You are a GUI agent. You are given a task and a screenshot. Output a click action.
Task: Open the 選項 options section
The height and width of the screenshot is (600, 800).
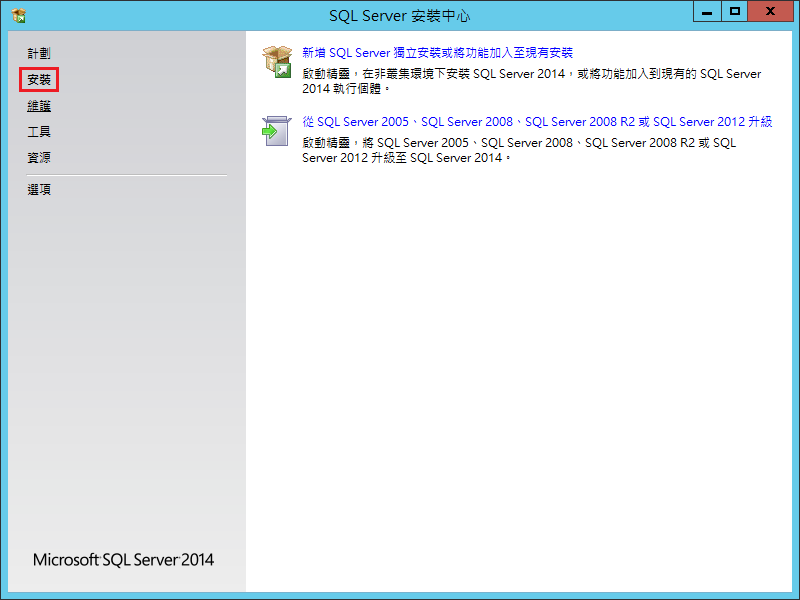coord(37,189)
